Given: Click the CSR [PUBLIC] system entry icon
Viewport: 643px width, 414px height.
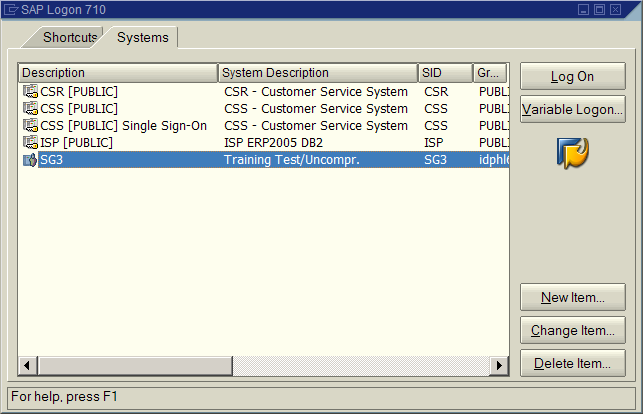Looking at the screenshot, I should [x=30, y=91].
